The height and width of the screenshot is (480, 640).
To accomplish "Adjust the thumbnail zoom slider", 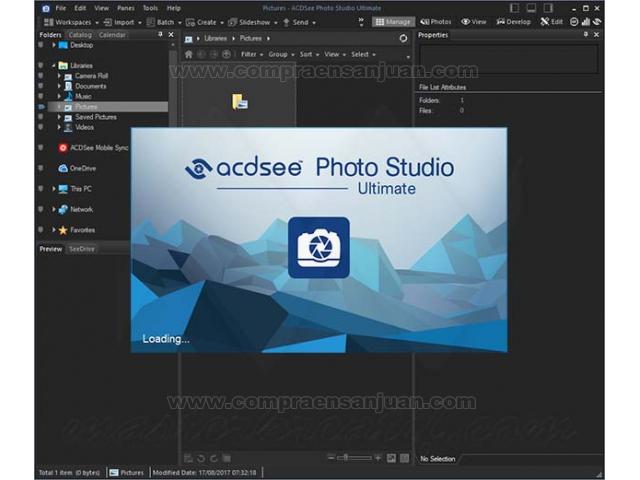I will (x=354, y=458).
